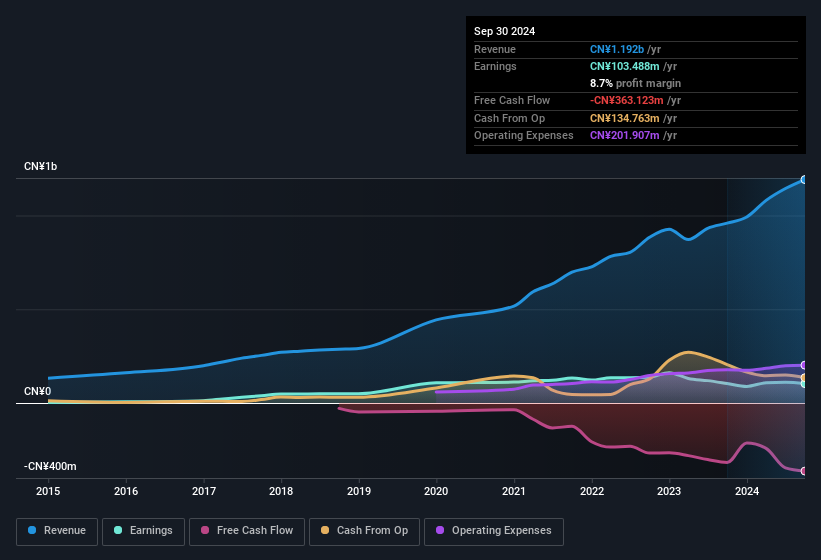Screen dimensions: 821x560
Task: Click the Sep 30 2024 tooltip date
Action: tap(504, 31)
